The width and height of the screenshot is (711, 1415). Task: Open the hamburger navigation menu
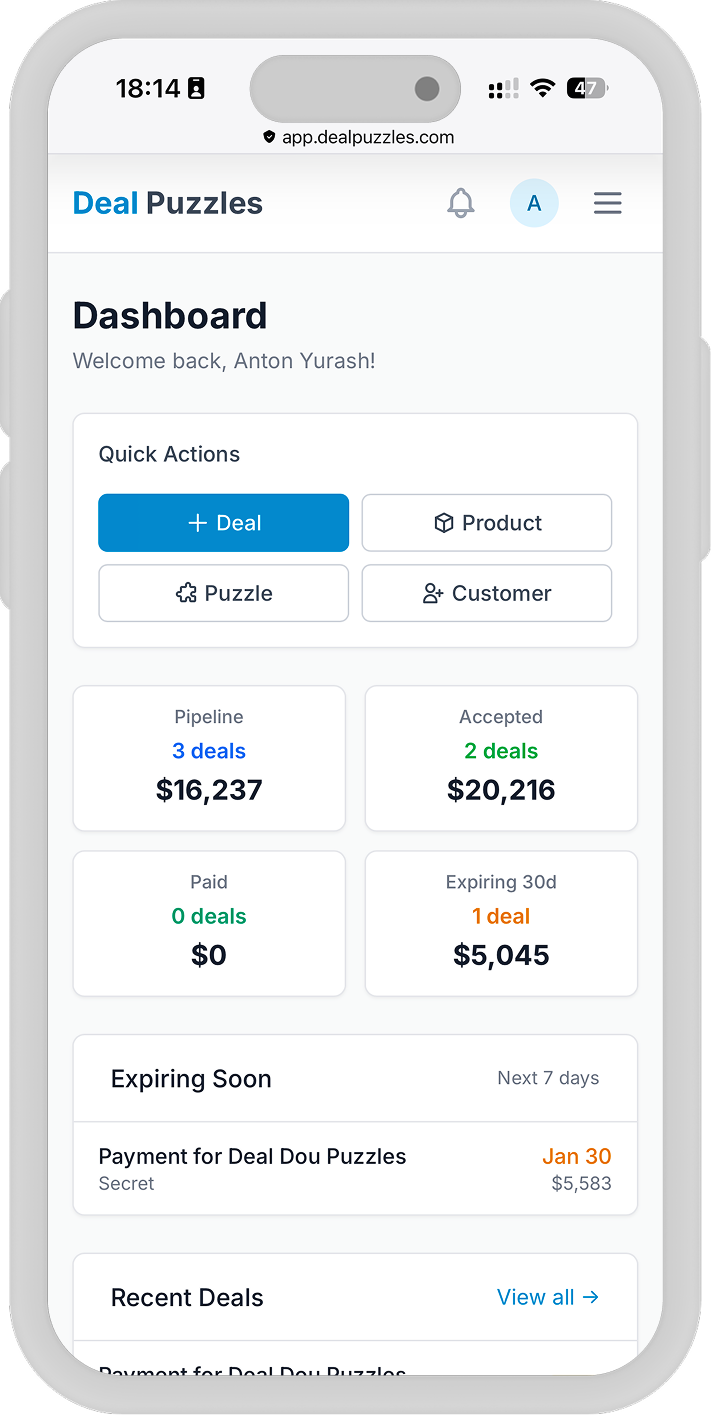608,204
